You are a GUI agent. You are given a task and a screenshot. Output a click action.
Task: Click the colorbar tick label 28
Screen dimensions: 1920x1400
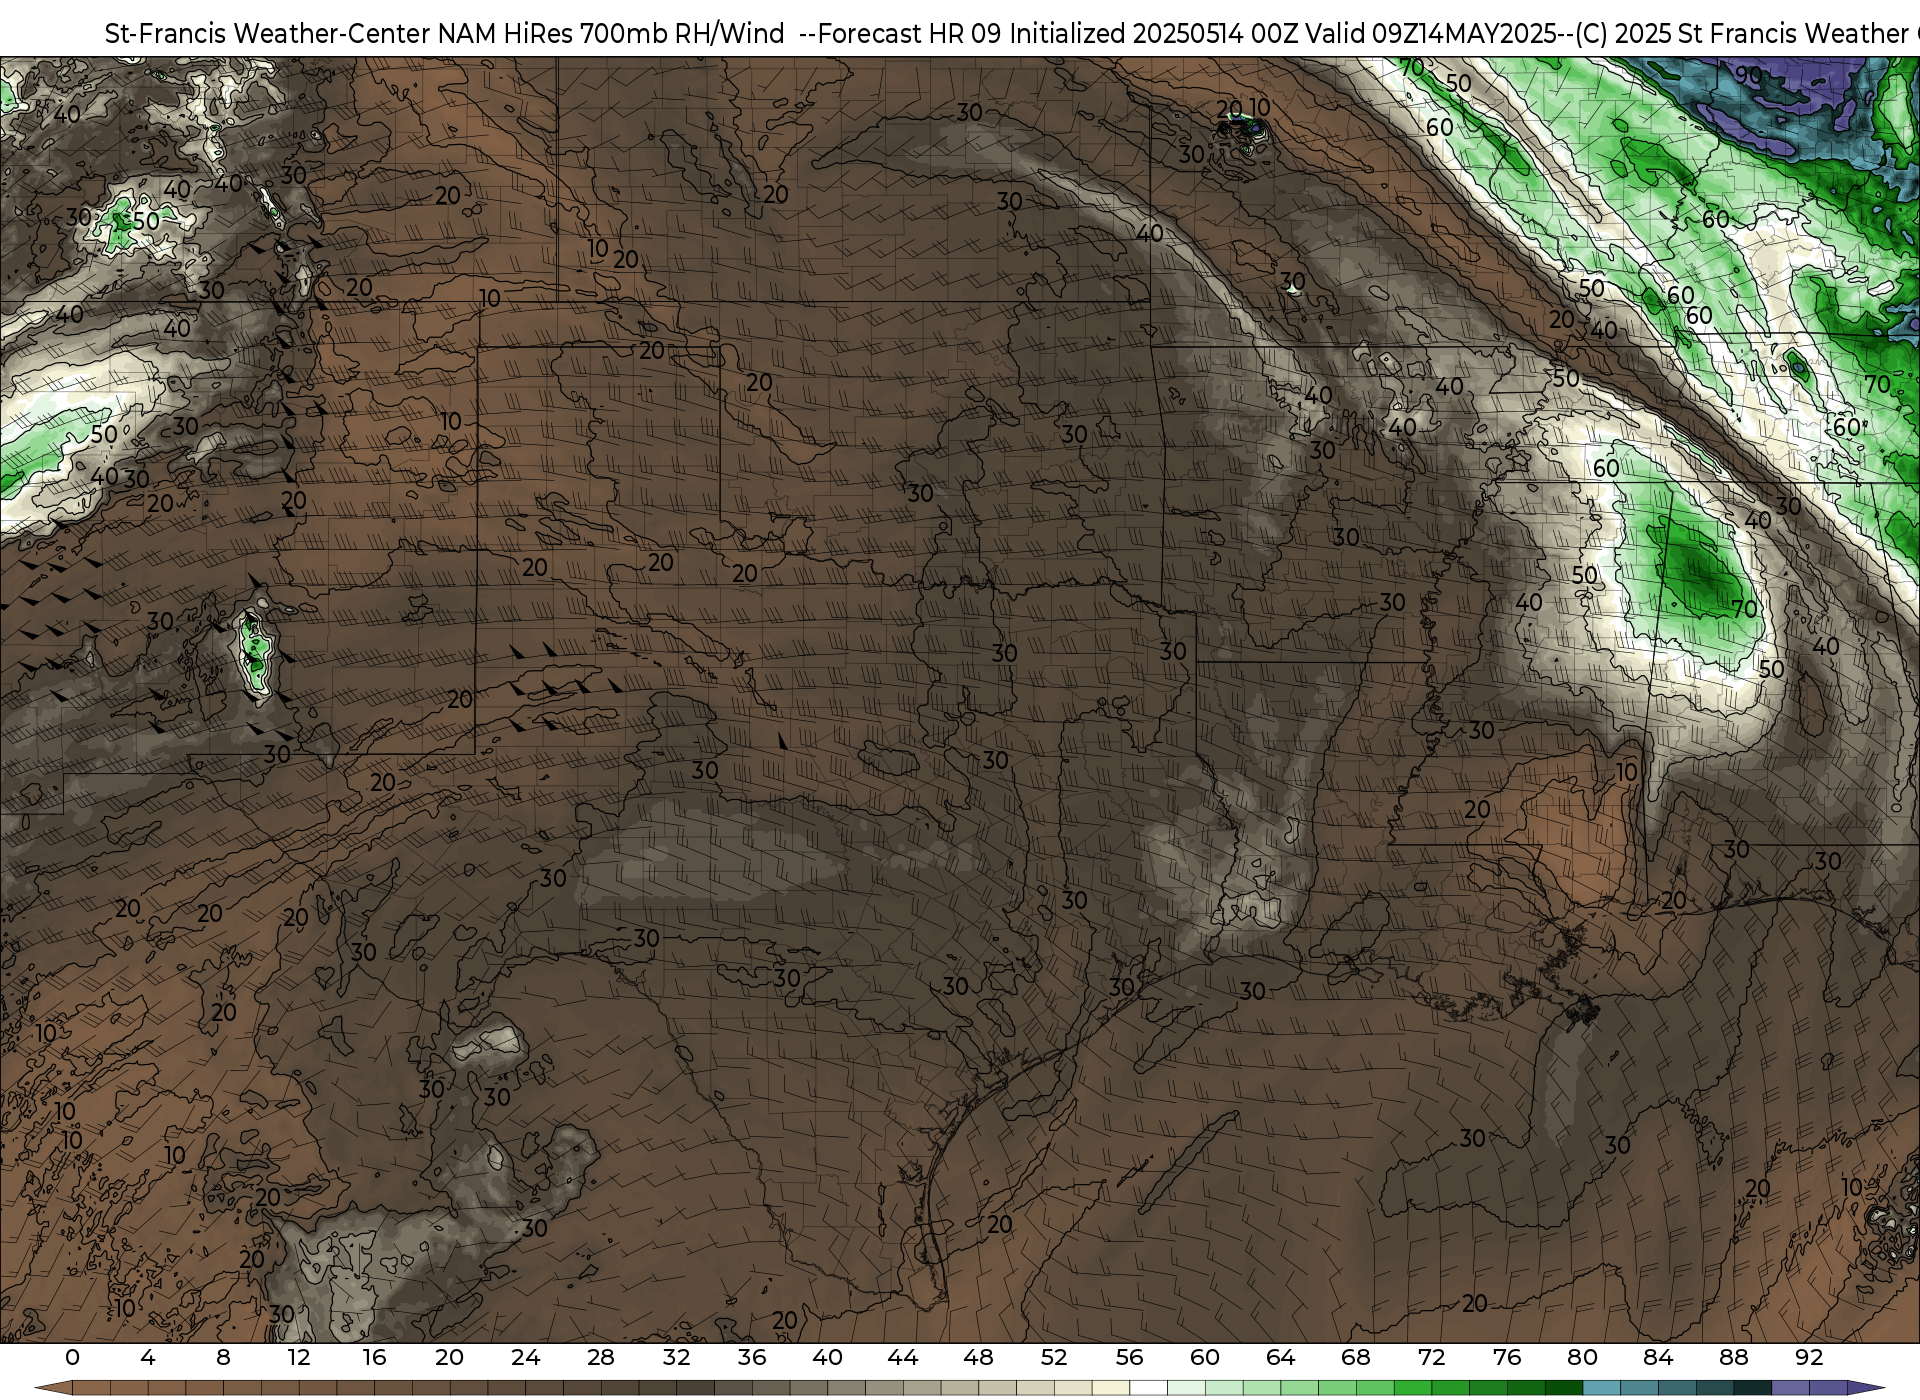tap(600, 1358)
